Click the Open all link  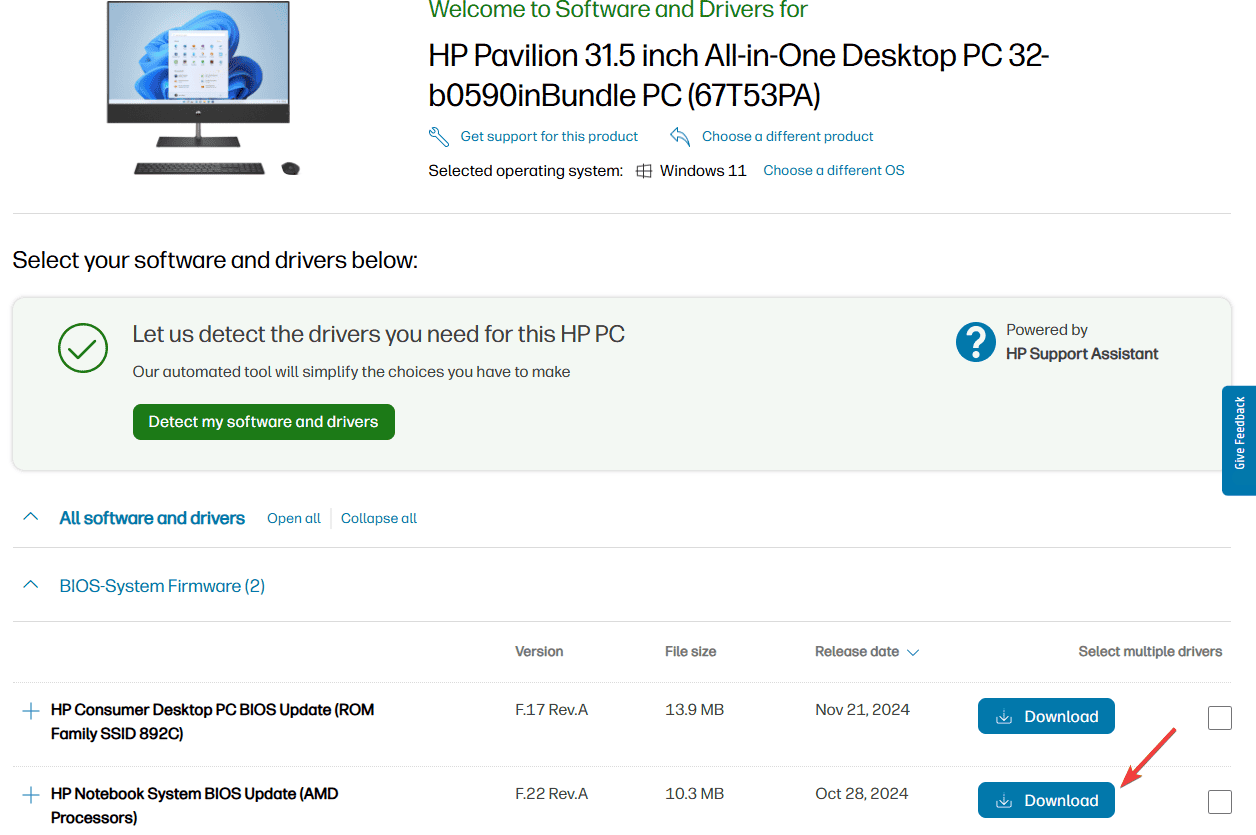tap(294, 518)
